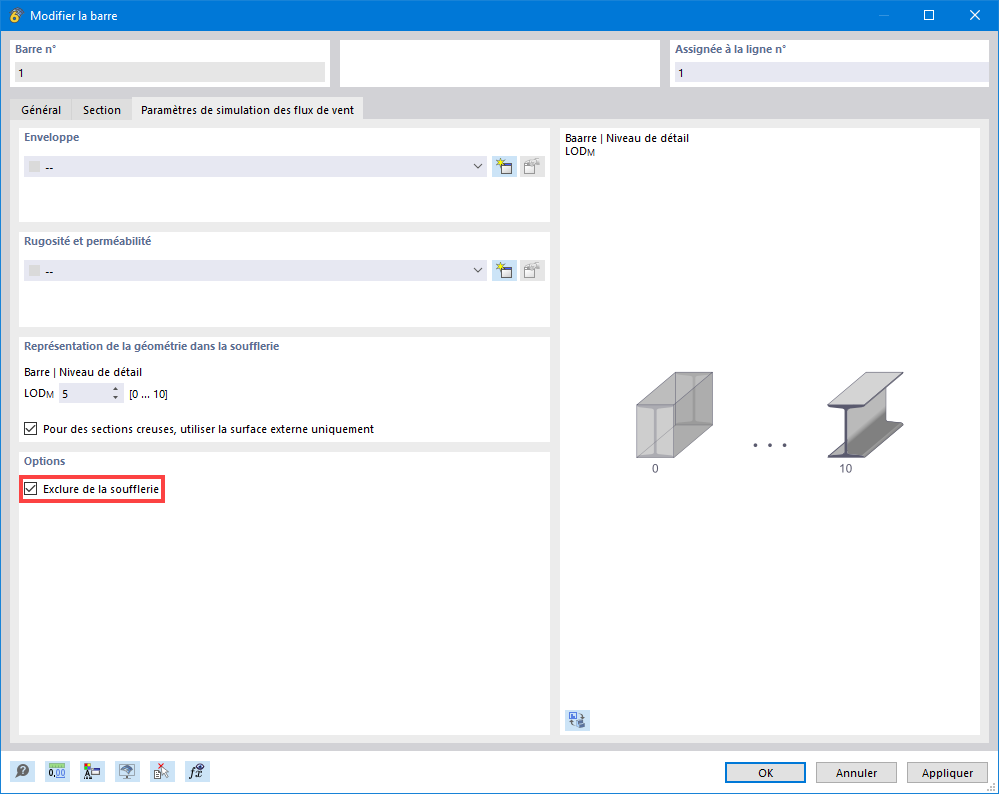Image resolution: width=999 pixels, height=794 pixels.
Task: Open the fx formula icon
Action: point(197,772)
